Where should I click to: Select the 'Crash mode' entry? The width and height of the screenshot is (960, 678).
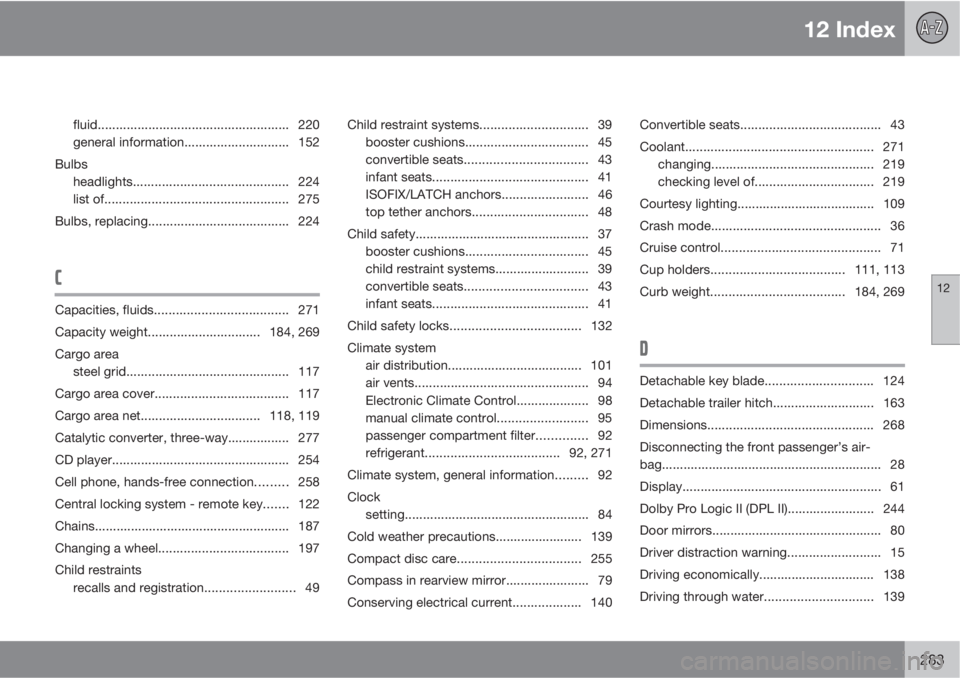pyautogui.click(x=772, y=225)
